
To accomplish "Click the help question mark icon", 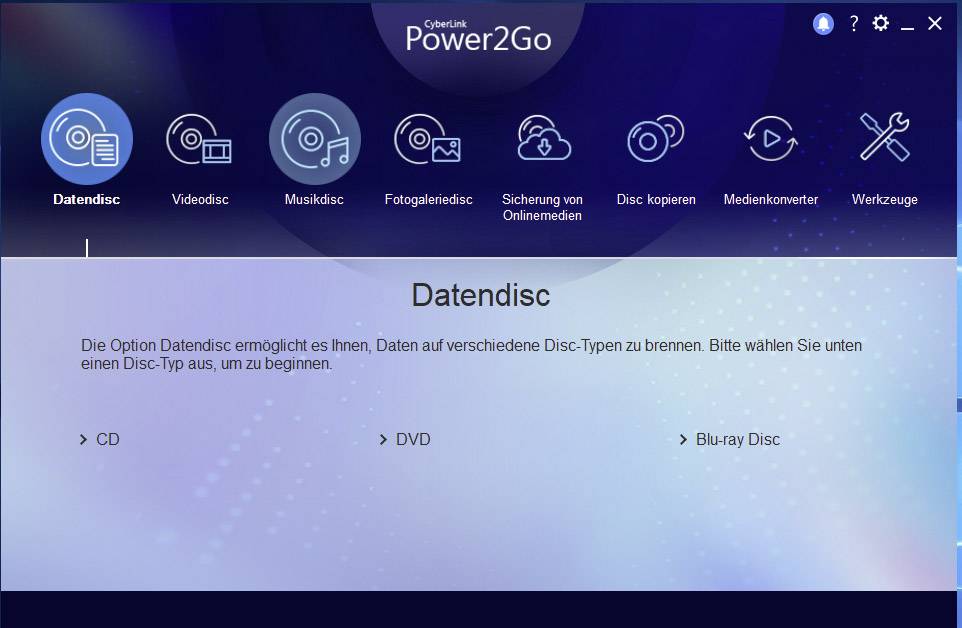I will pyautogui.click(x=853, y=23).
